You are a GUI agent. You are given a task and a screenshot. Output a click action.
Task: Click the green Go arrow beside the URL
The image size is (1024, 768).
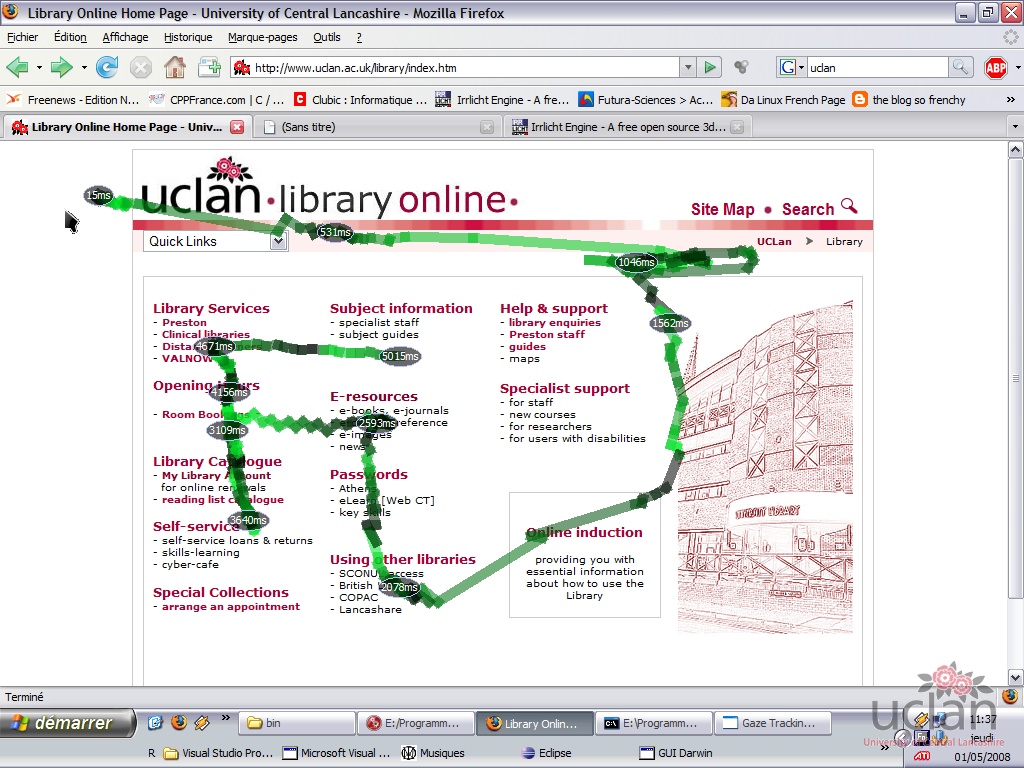(710, 67)
